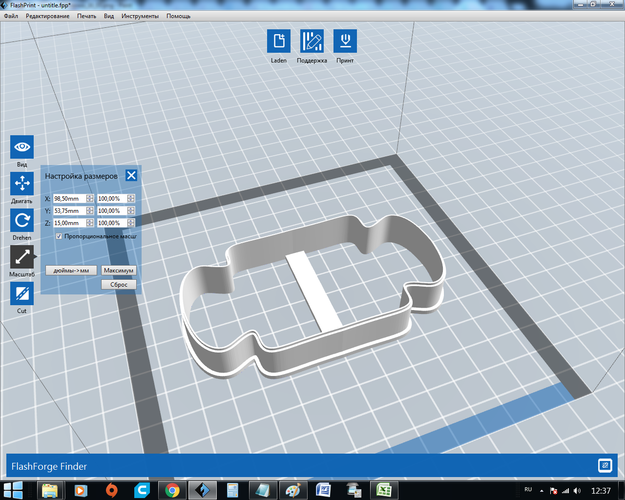The image size is (625, 500).
Task: Open the Редактирование menu
Action: coord(47,16)
